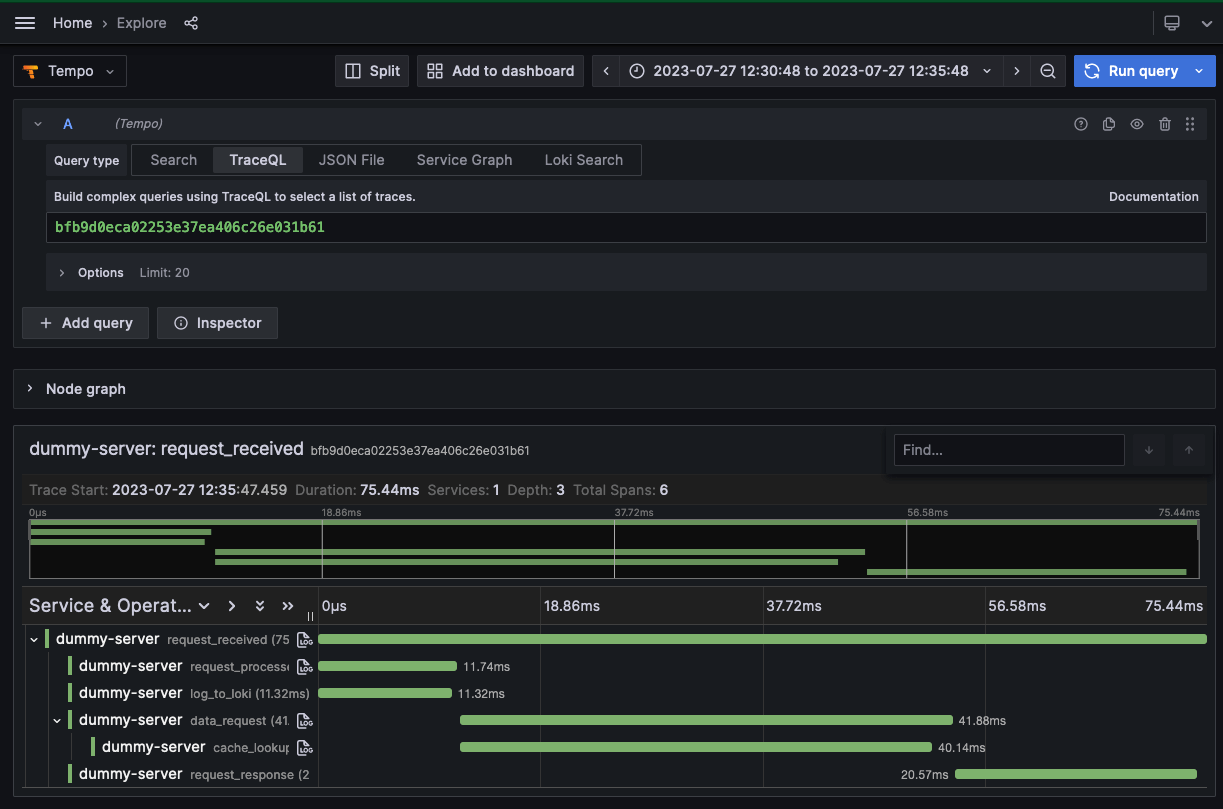Click the Add to dashboard button

(x=500, y=71)
